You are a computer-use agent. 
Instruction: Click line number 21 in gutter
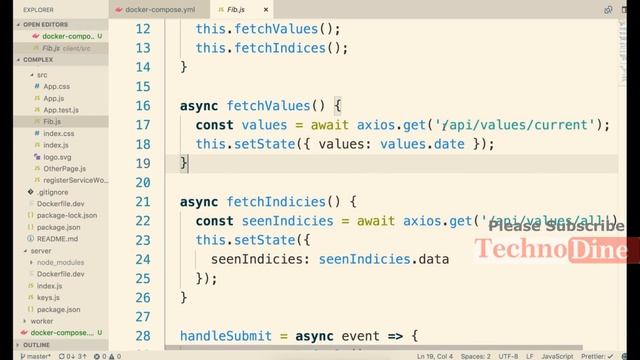[x=143, y=202]
